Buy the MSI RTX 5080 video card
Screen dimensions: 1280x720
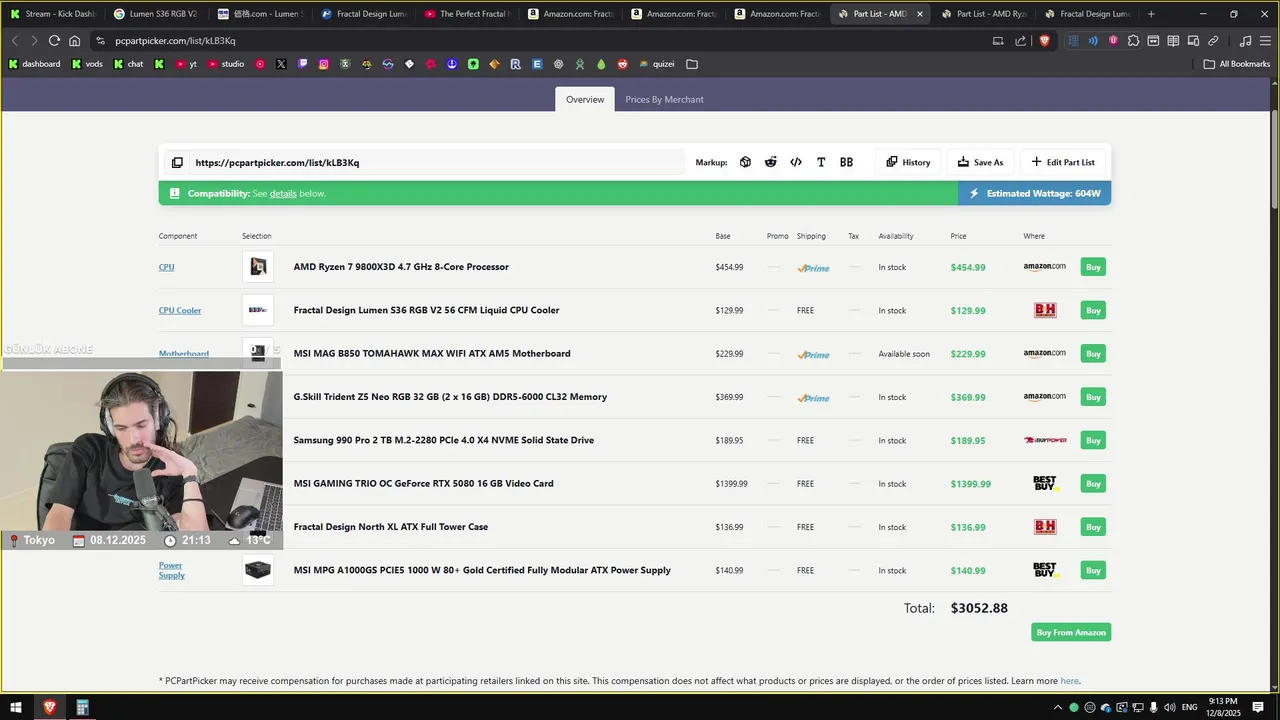coord(1093,484)
